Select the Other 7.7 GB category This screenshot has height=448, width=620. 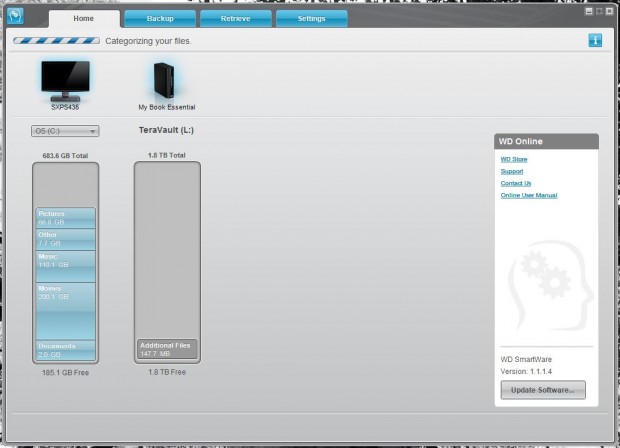coord(65,239)
